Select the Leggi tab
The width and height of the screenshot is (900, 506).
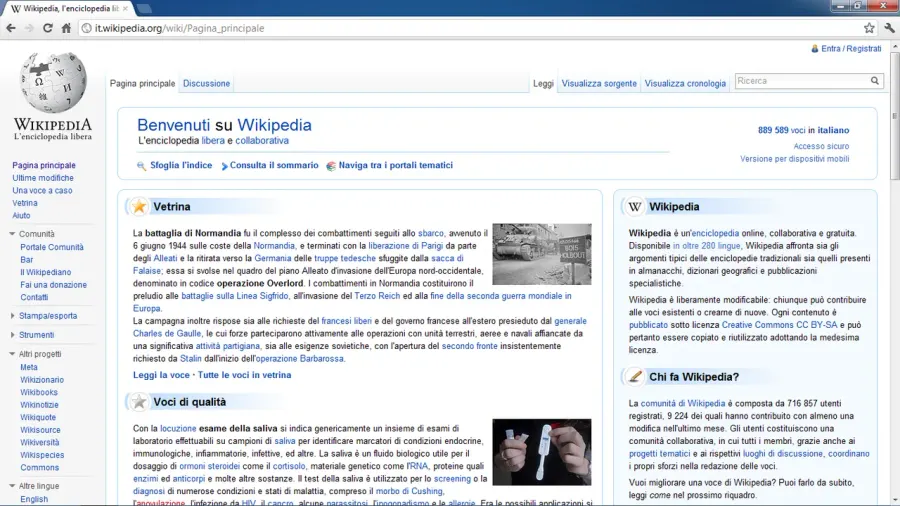tap(543, 83)
